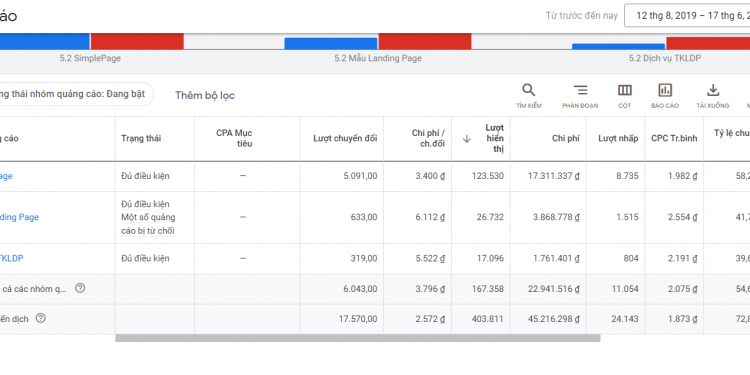750x375 pixels.
Task: Sort by CPA Mục tiêu column header
Action: (x=234, y=138)
